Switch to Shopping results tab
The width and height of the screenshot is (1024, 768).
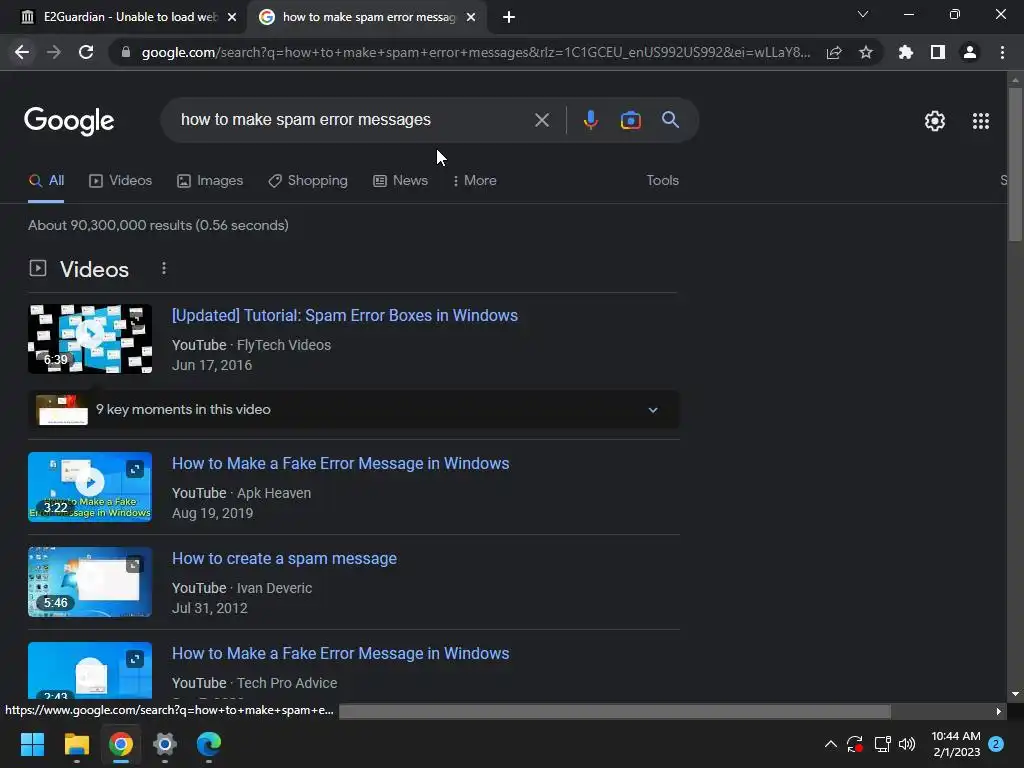coord(308,181)
